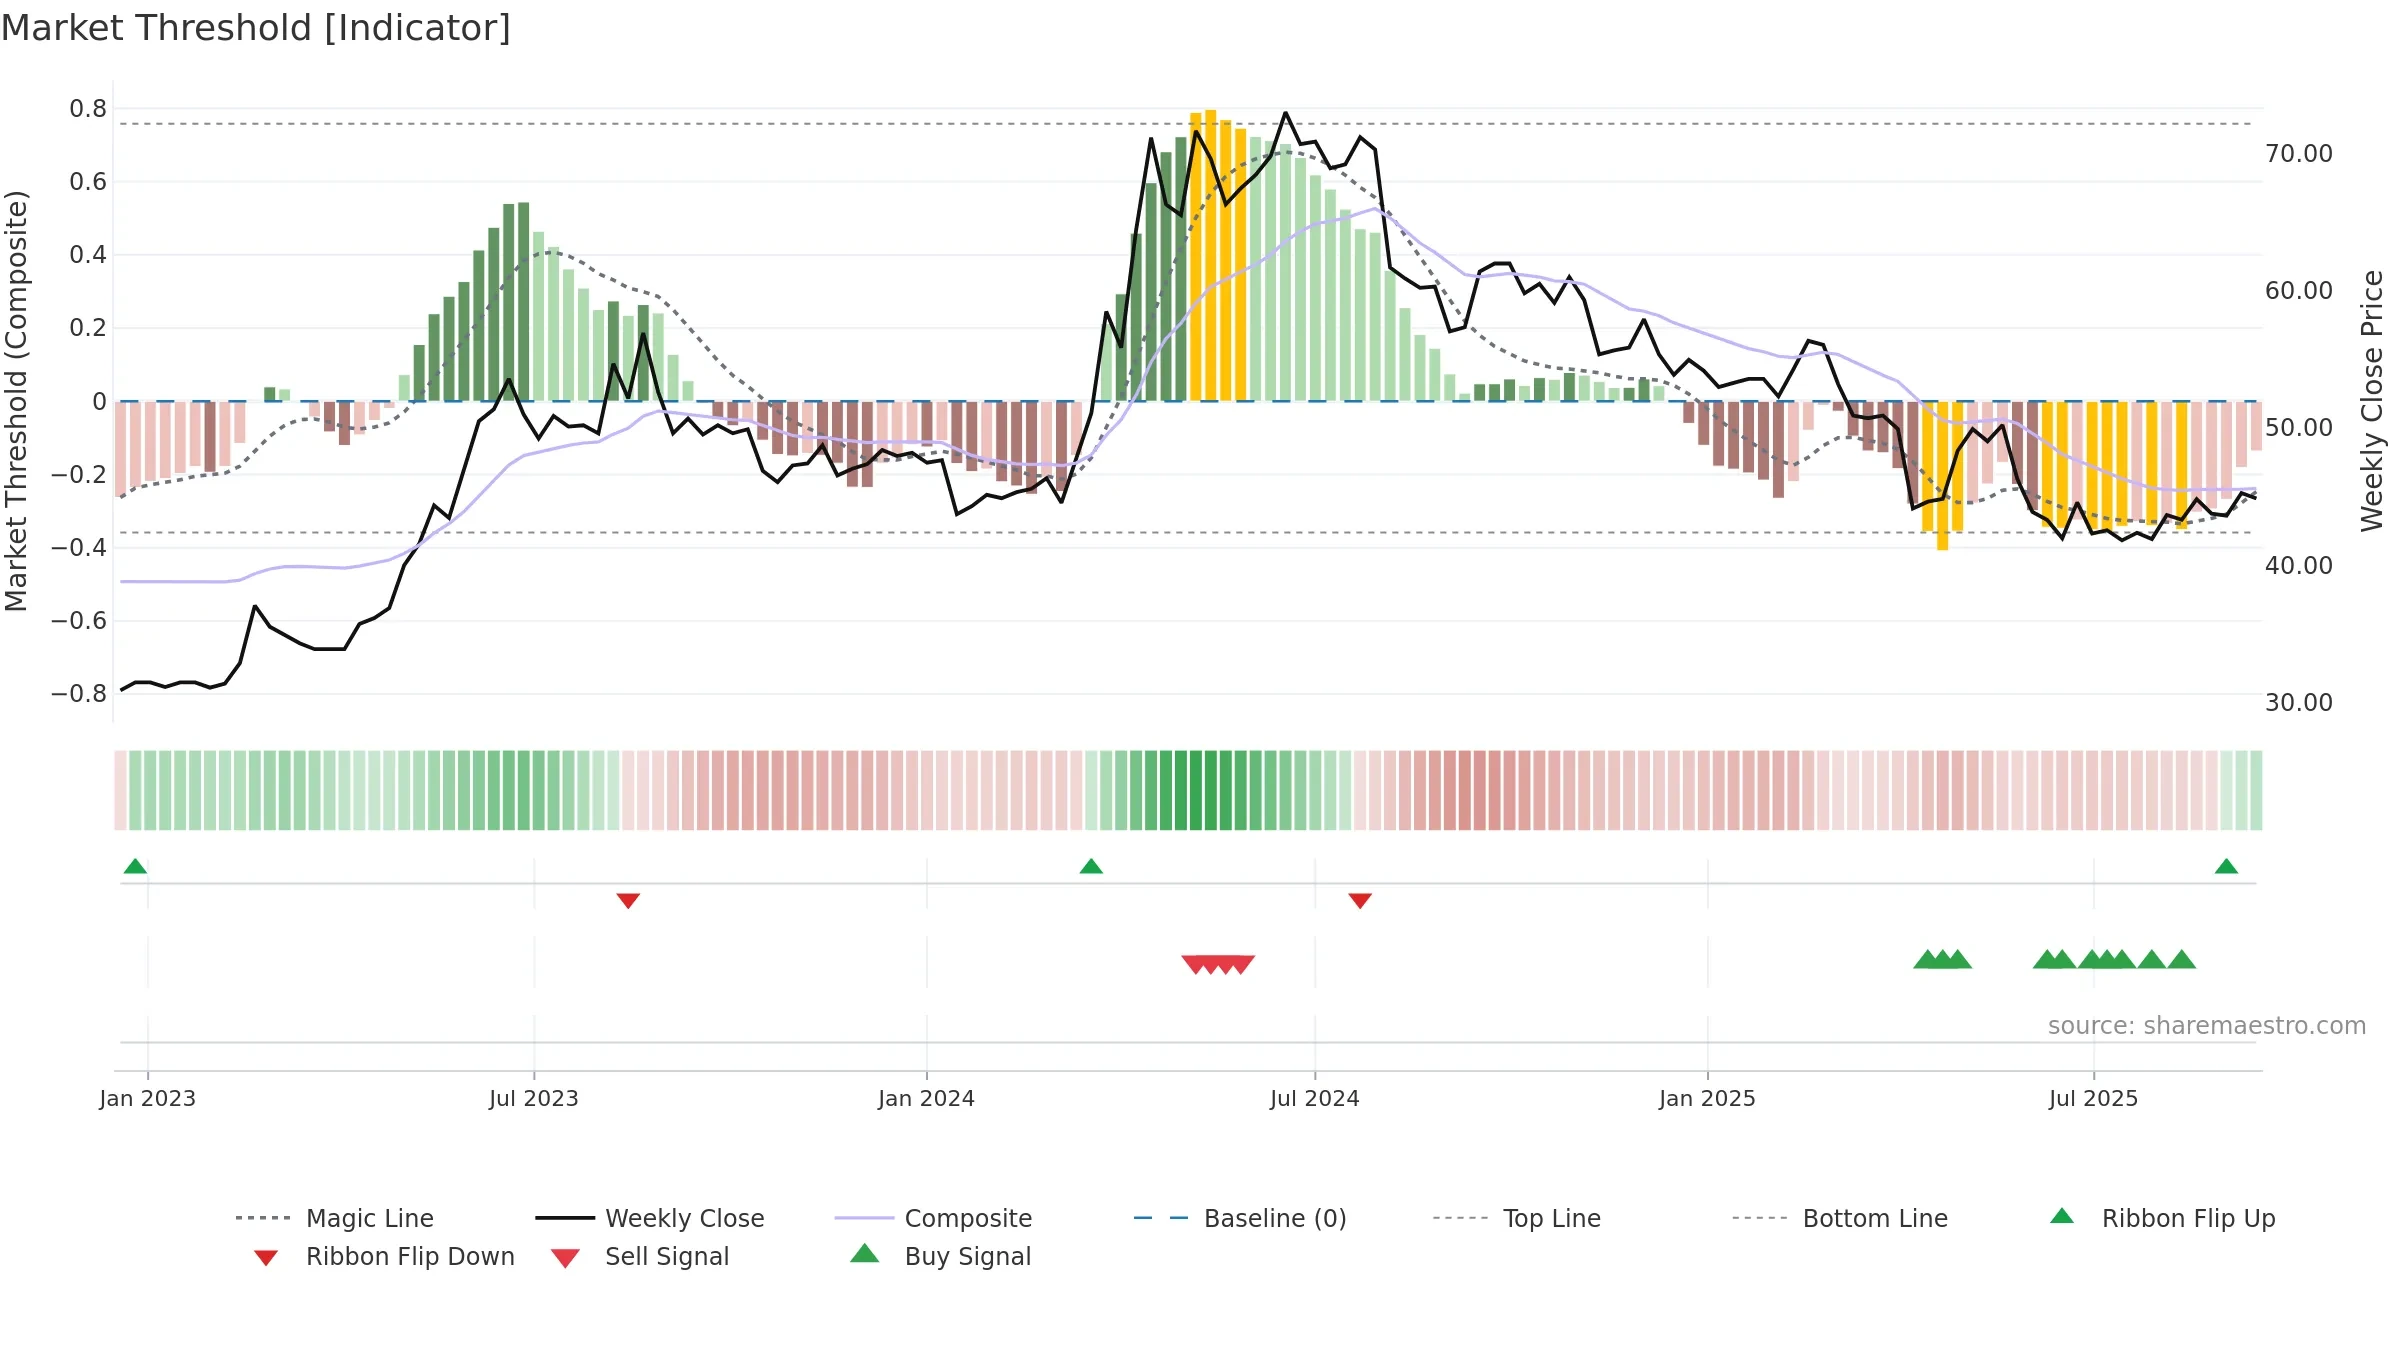Click the Jan 2025 x-axis label

point(1708,1099)
